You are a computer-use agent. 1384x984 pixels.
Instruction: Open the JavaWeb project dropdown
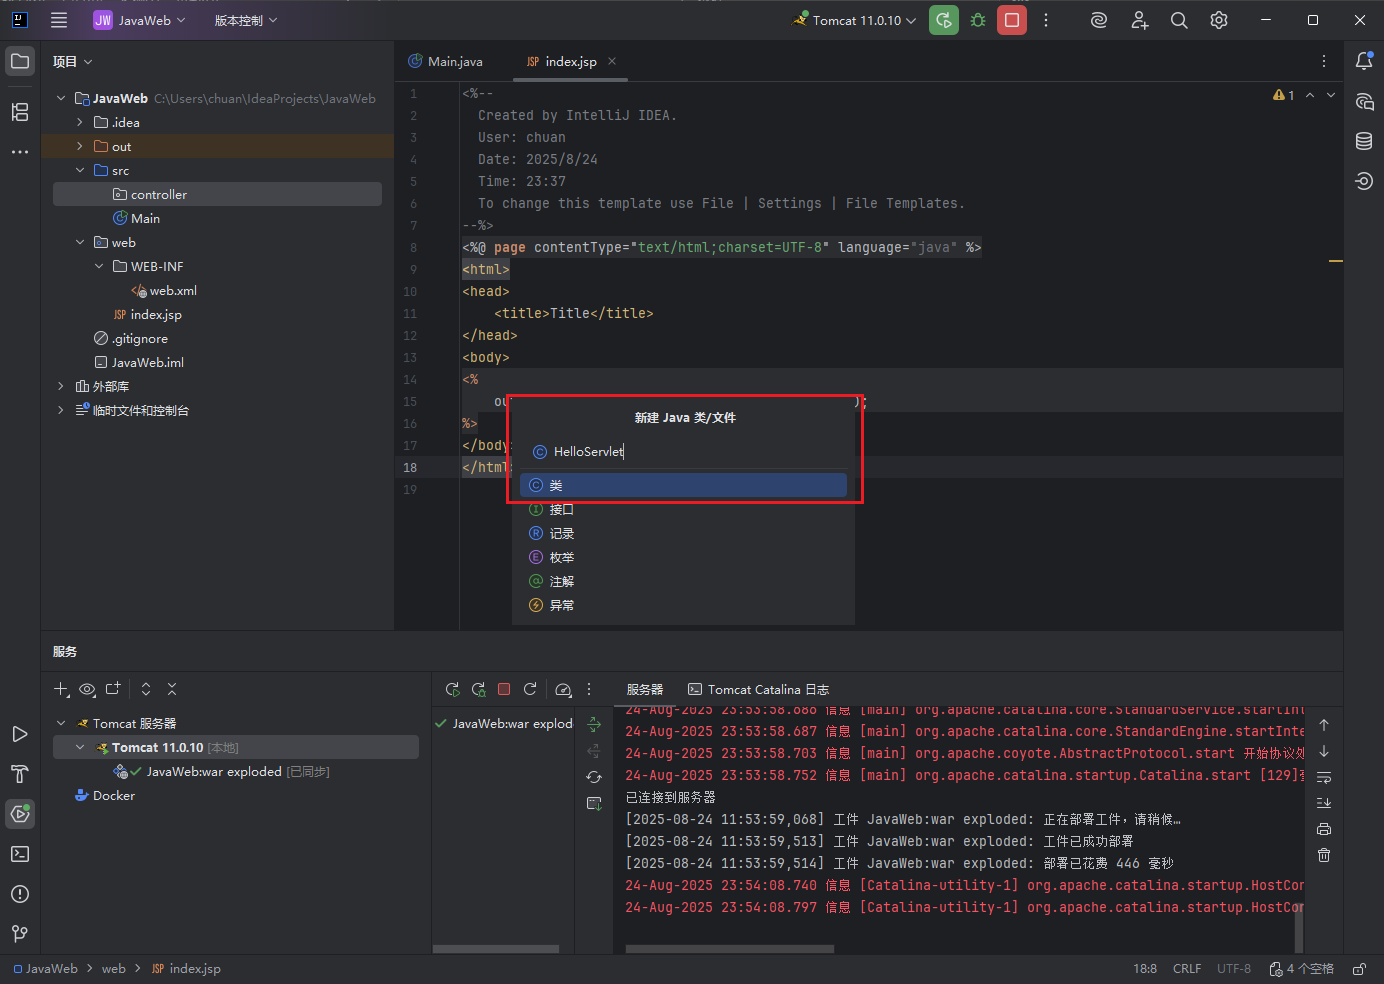point(140,20)
